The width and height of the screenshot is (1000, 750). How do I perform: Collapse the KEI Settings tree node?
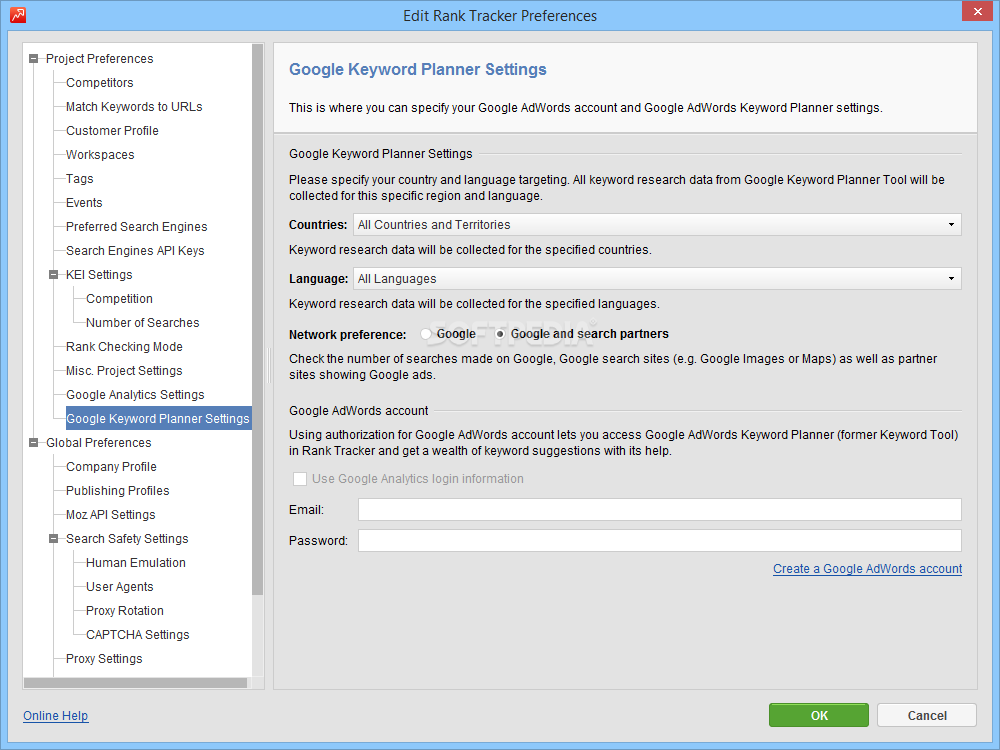[54, 275]
